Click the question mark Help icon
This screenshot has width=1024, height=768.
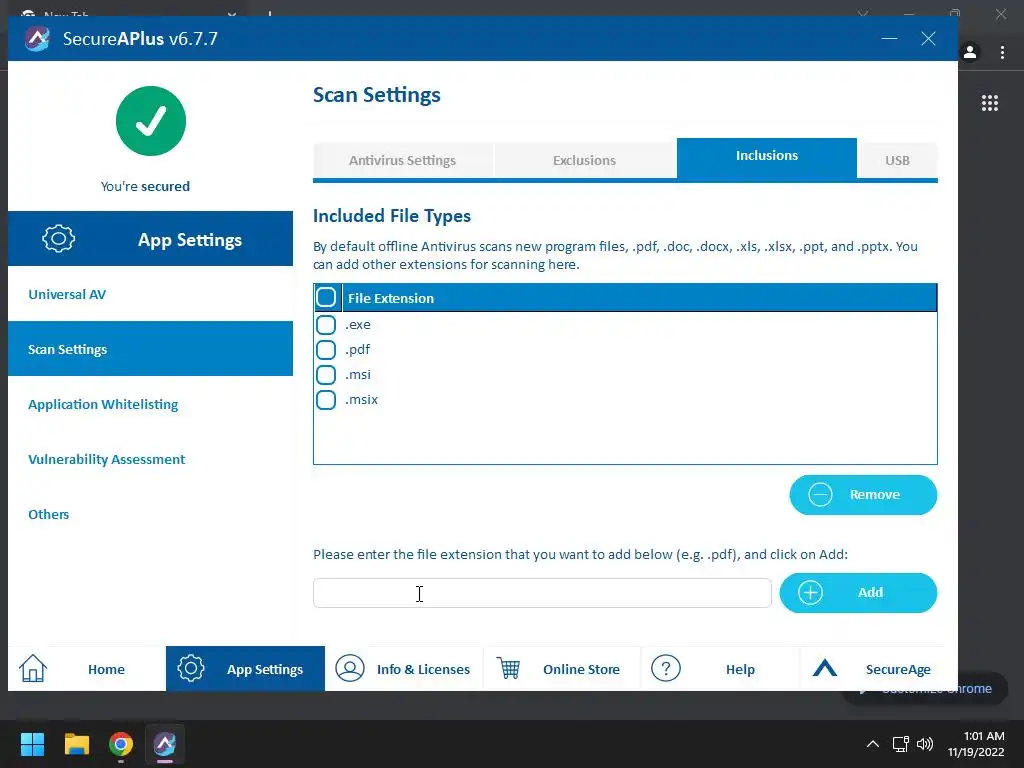pos(666,669)
